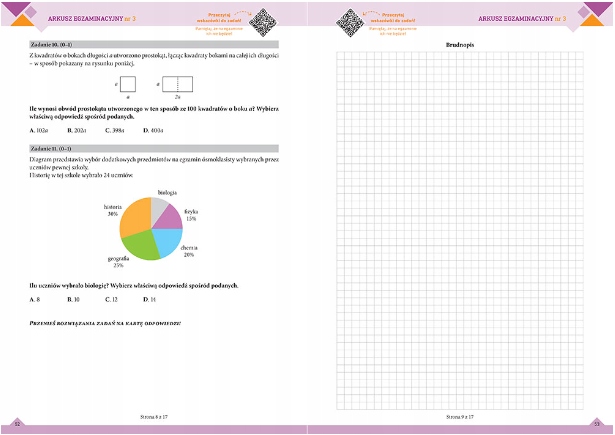Viewport: 615px width, 435px height.
Task: Click the 'geografia 25%' chart label
Action: pyautogui.click(x=118, y=262)
